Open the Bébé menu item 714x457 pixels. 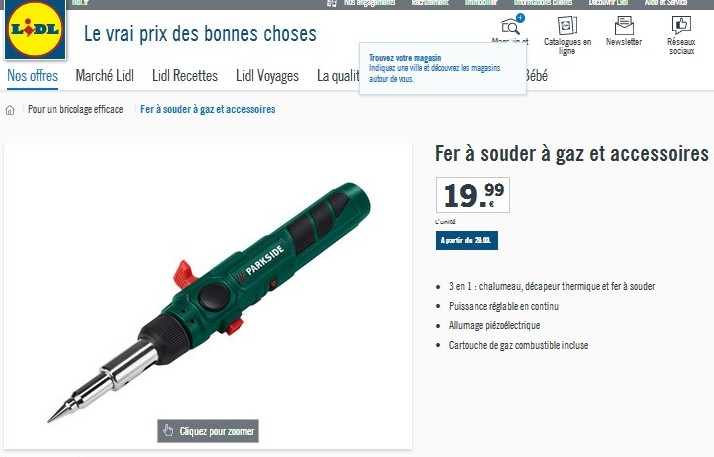[x=537, y=76]
